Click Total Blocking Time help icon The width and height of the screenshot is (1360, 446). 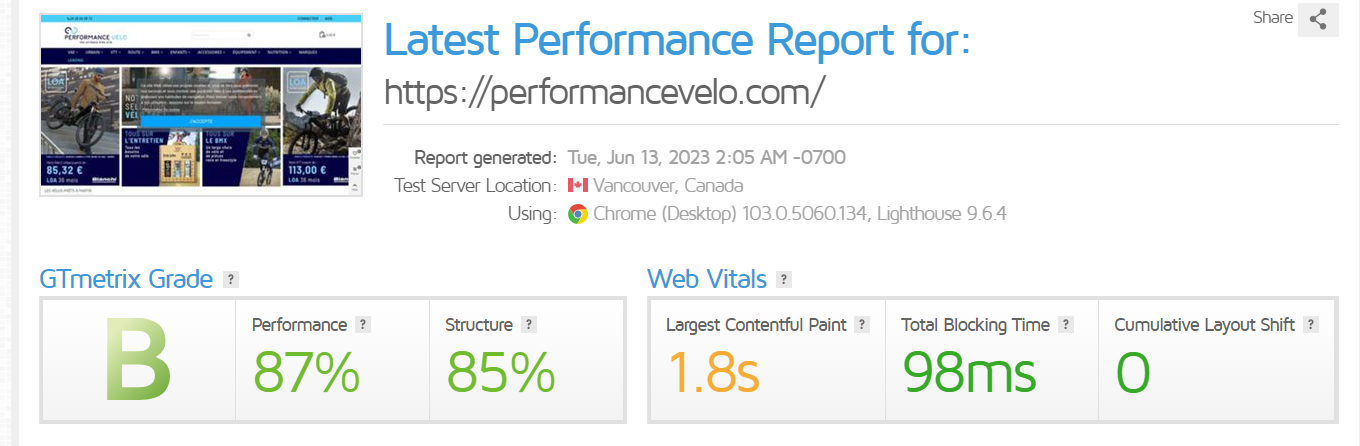pos(1066,325)
